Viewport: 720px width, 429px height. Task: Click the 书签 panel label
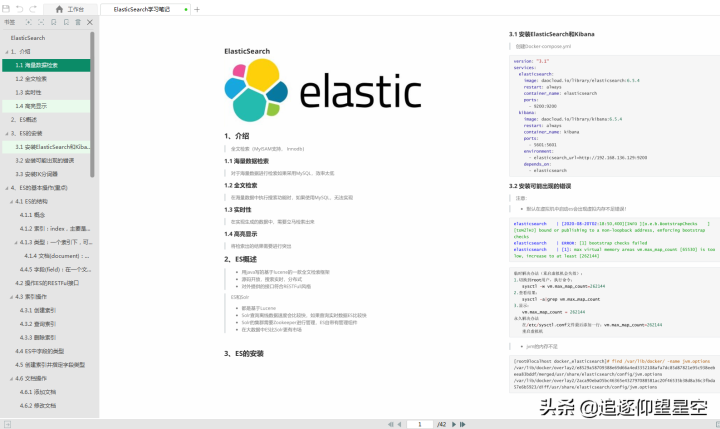[10, 22]
